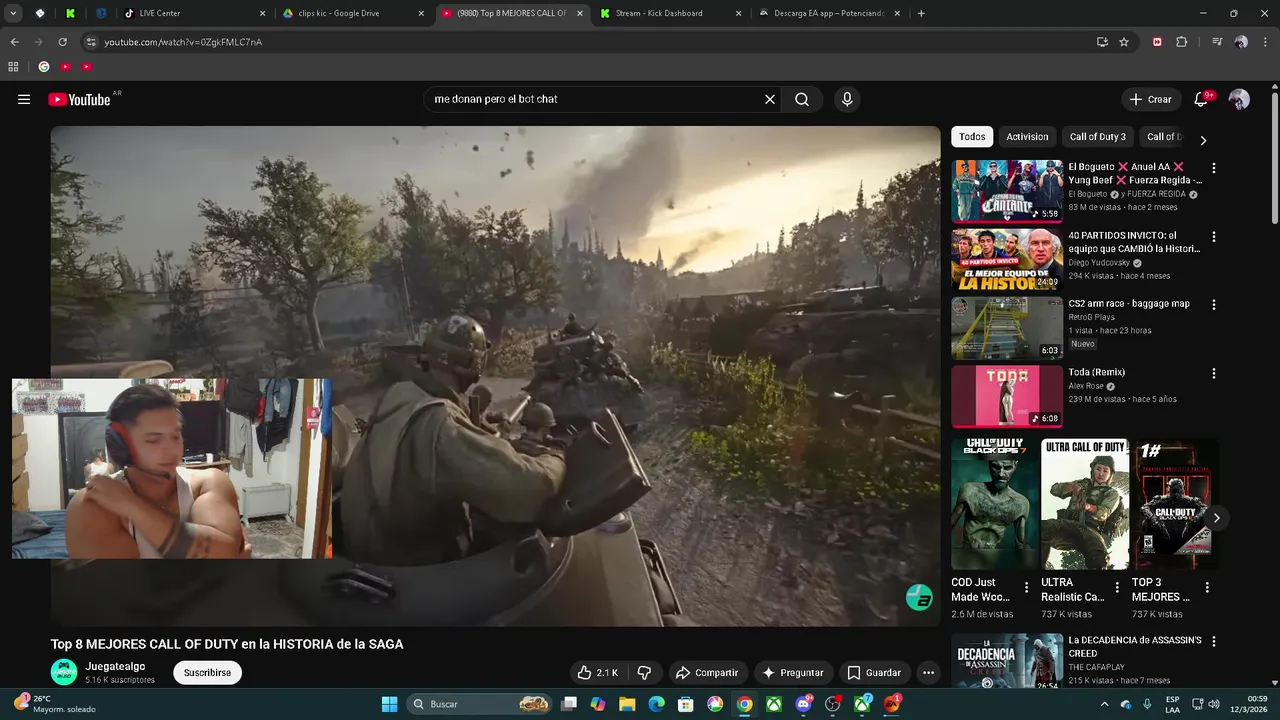Switch to Descarga EA app tab

click(x=828, y=13)
